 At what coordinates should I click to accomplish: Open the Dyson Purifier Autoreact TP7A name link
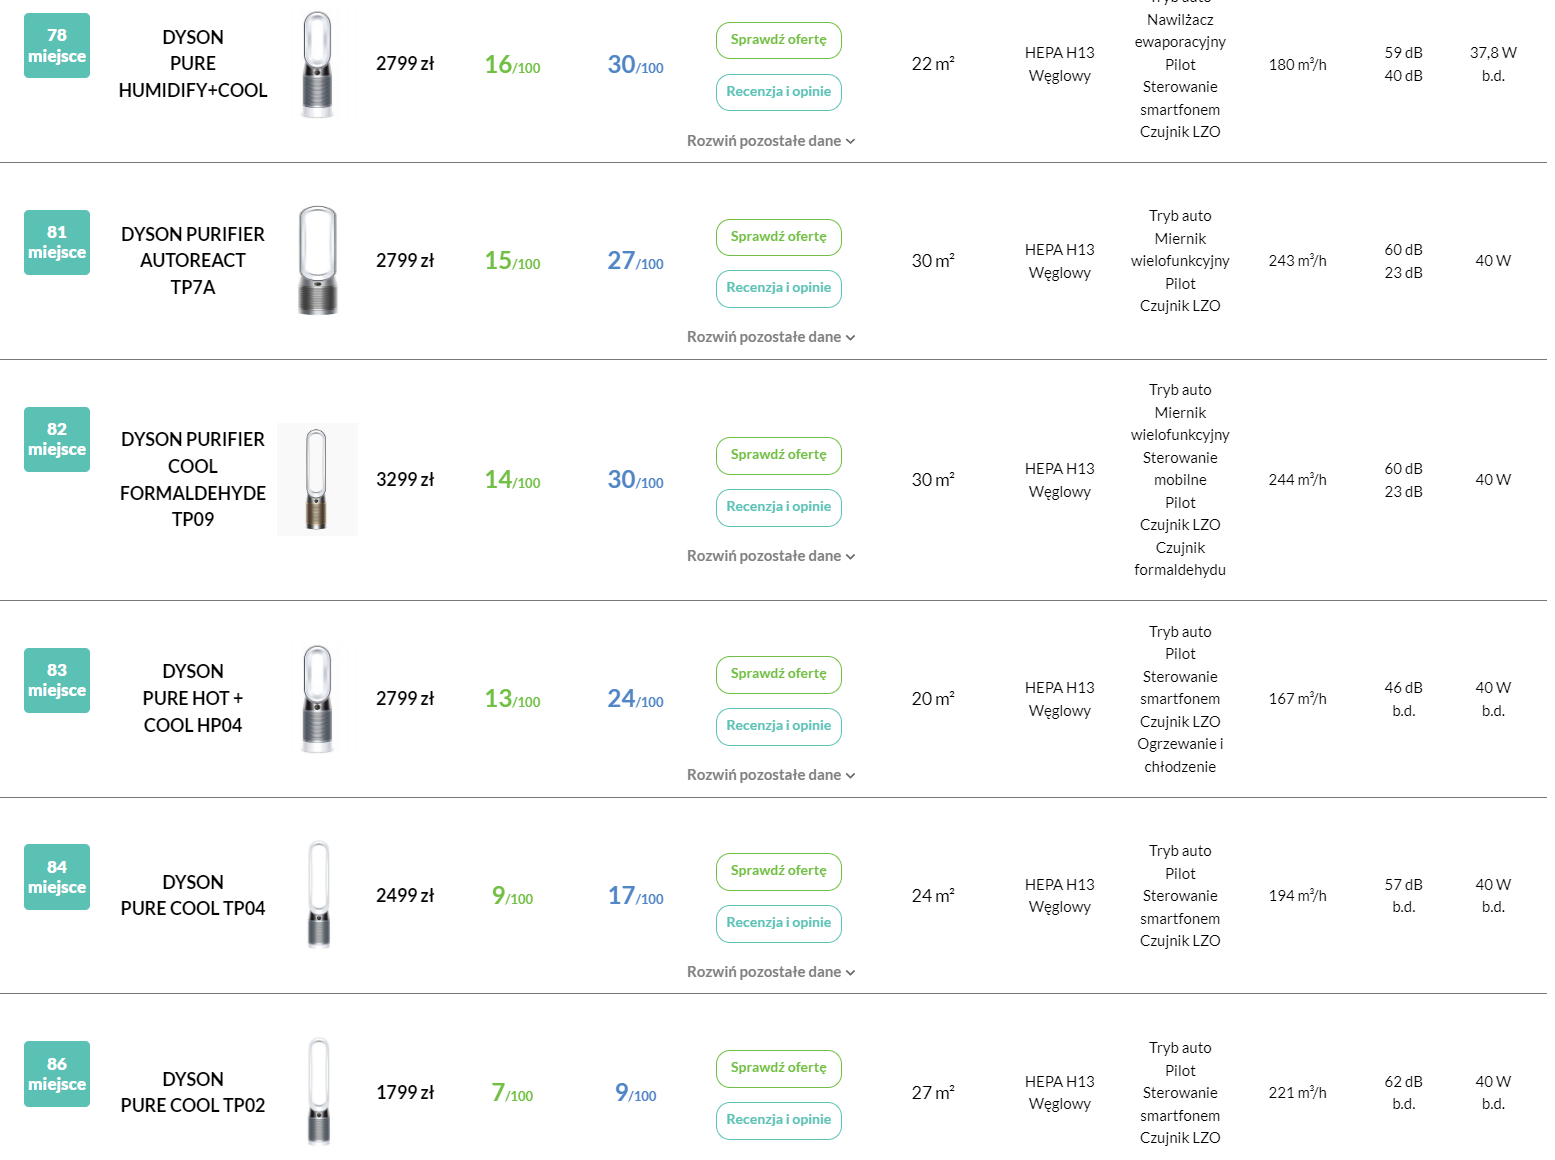coord(193,260)
